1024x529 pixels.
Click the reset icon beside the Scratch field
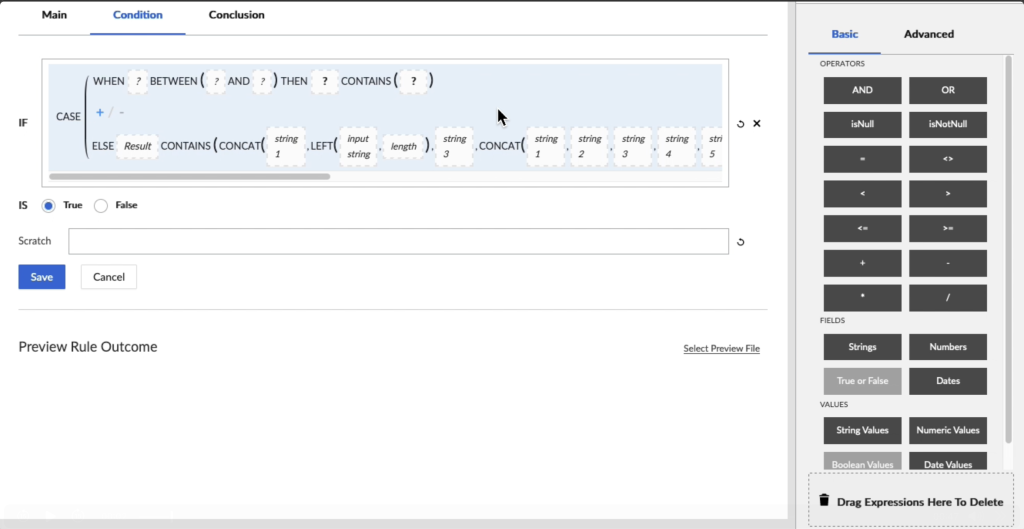[x=740, y=242]
